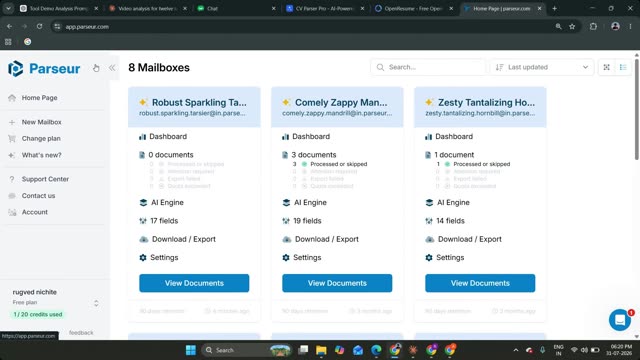Click the Parseur logo

click(x=44, y=68)
